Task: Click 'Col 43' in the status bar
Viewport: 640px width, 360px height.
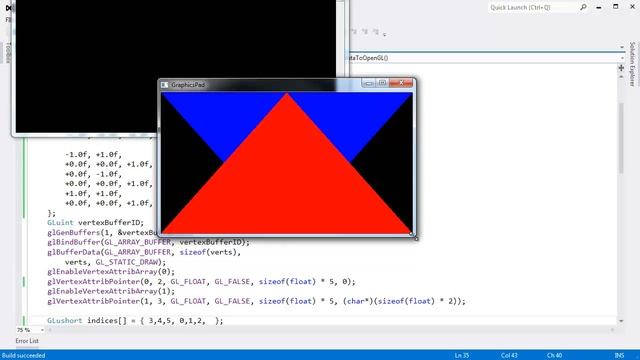Action: pos(509,356)
